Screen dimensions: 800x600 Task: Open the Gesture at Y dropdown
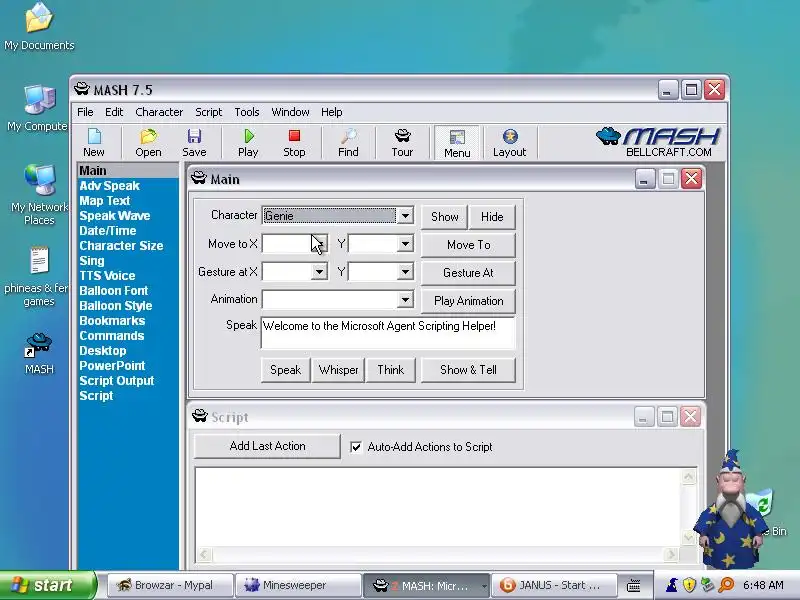[405, 272]
